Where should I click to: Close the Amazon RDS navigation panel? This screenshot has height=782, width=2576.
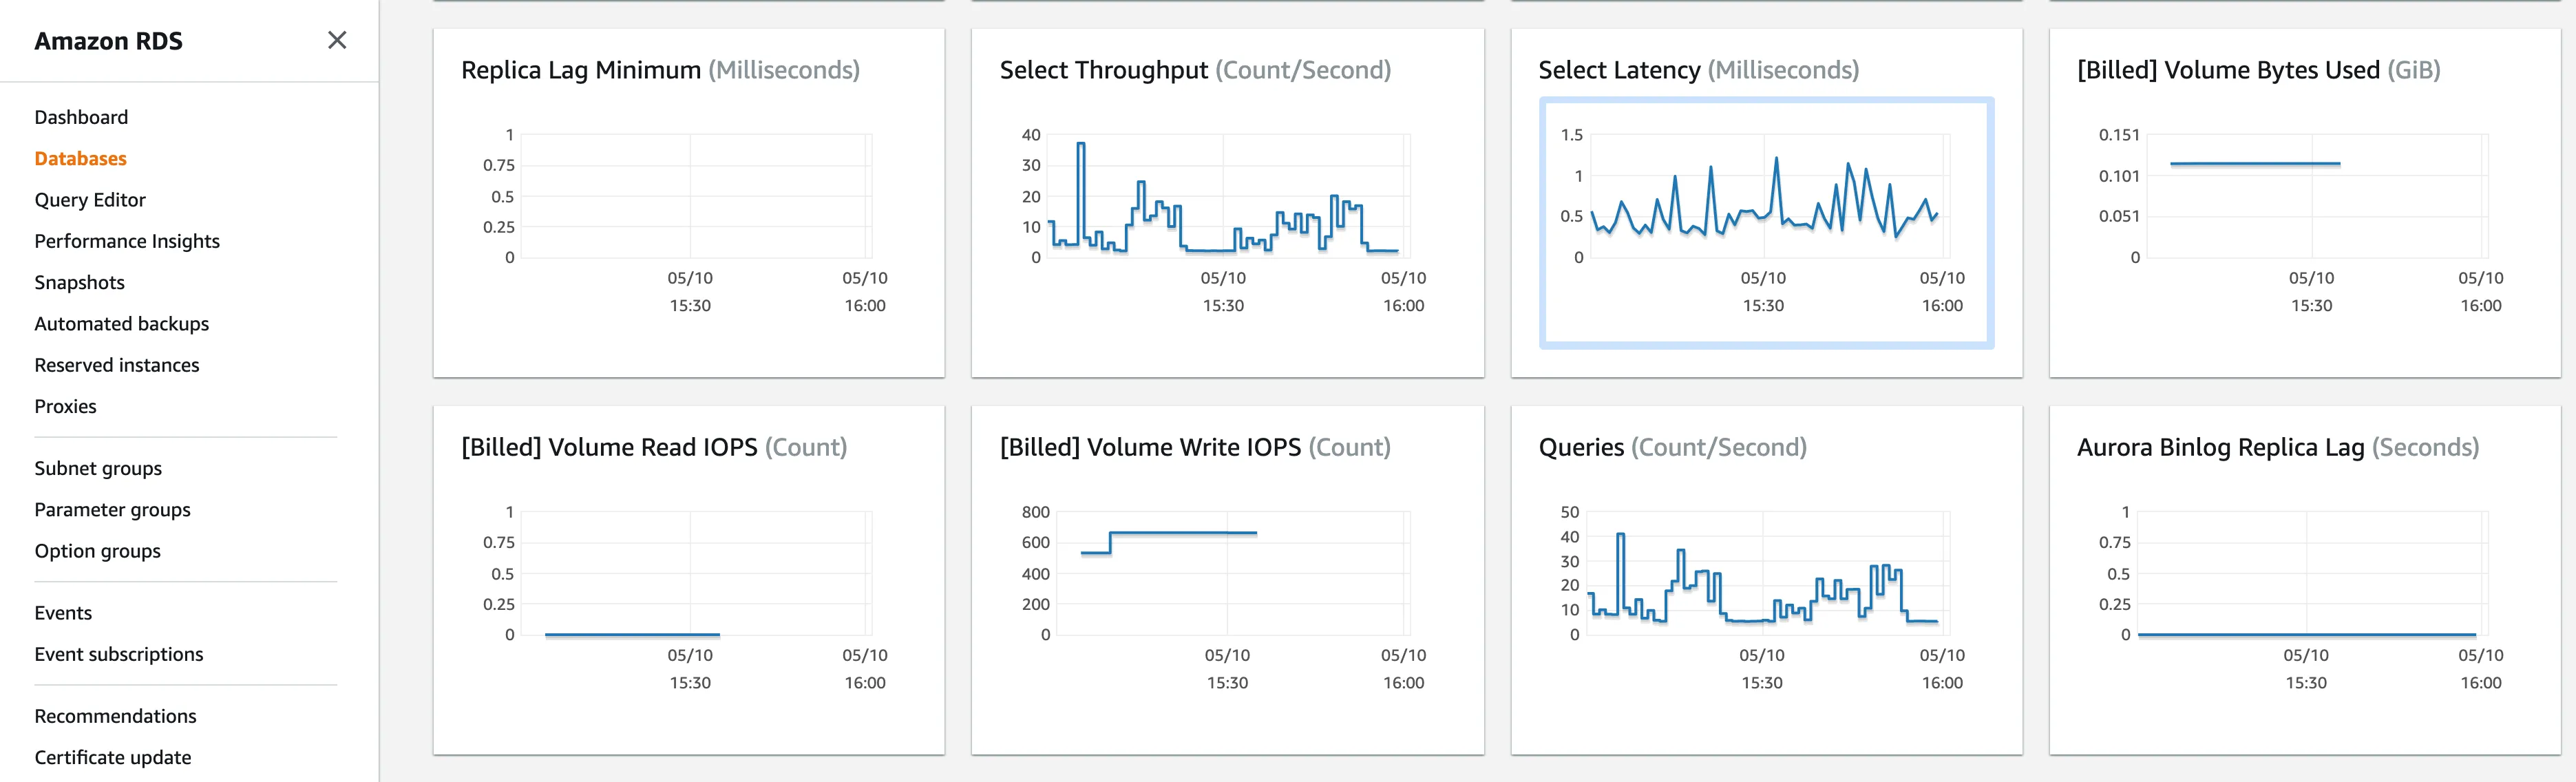tap(337, 40)
